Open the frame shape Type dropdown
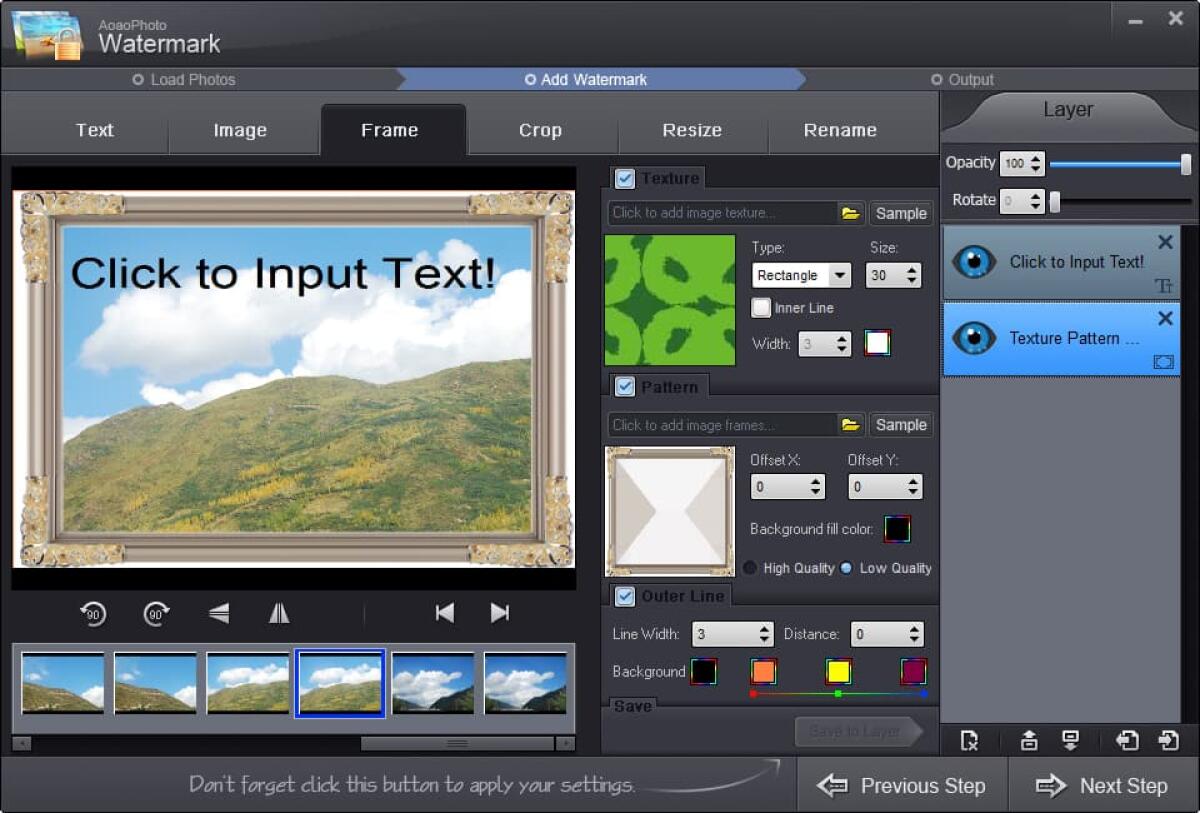 click(x=841, y=275)
